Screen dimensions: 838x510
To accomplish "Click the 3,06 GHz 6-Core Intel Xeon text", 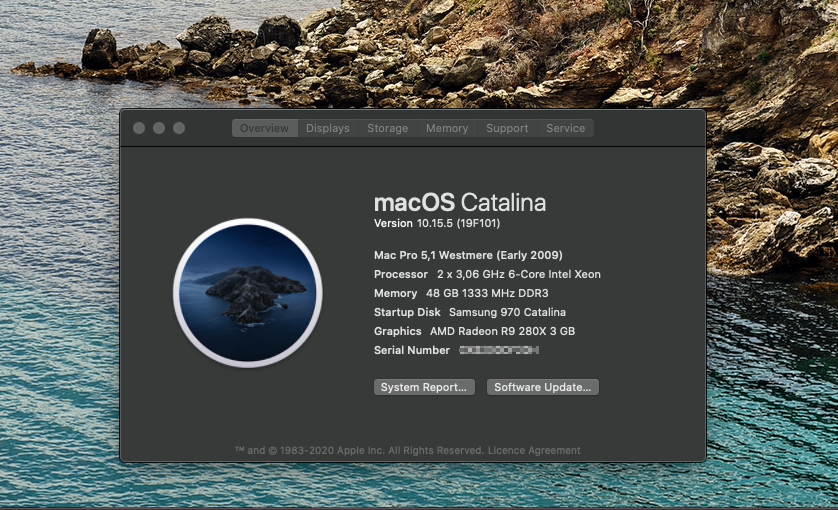I will pos(519,274).
